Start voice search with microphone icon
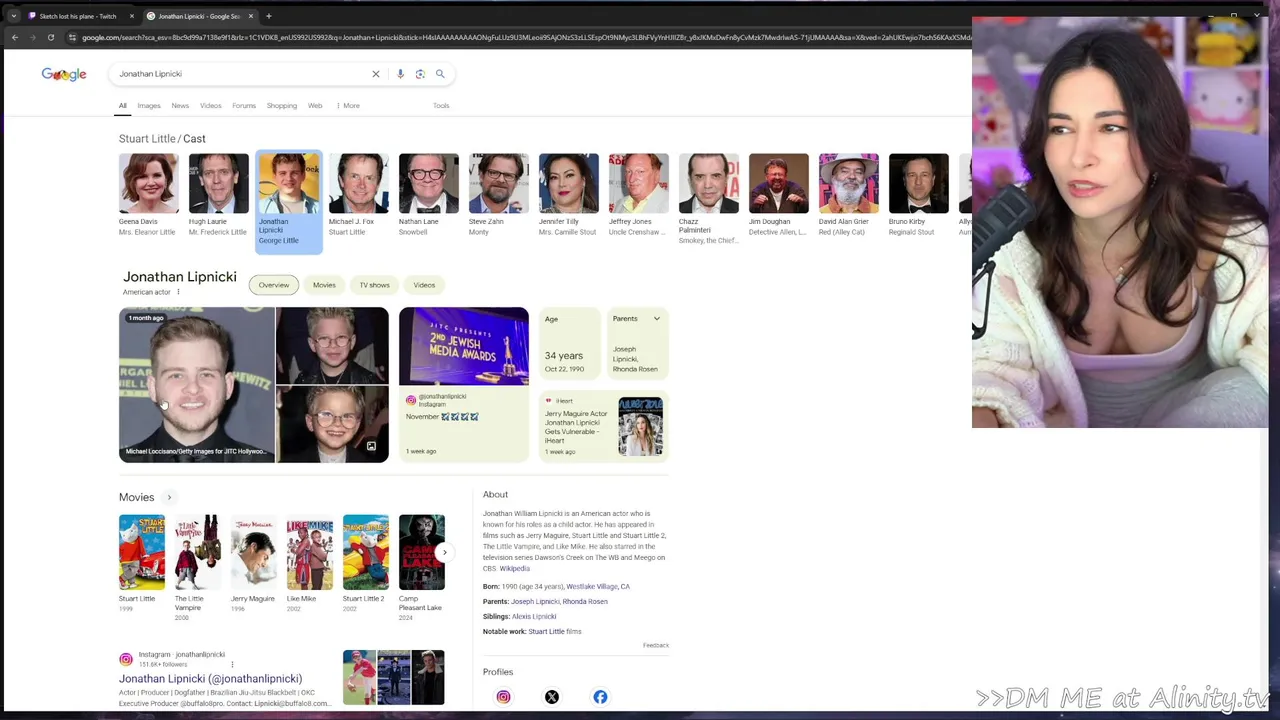Screen dimensions: 1280x720 click(x=400, y=74)
